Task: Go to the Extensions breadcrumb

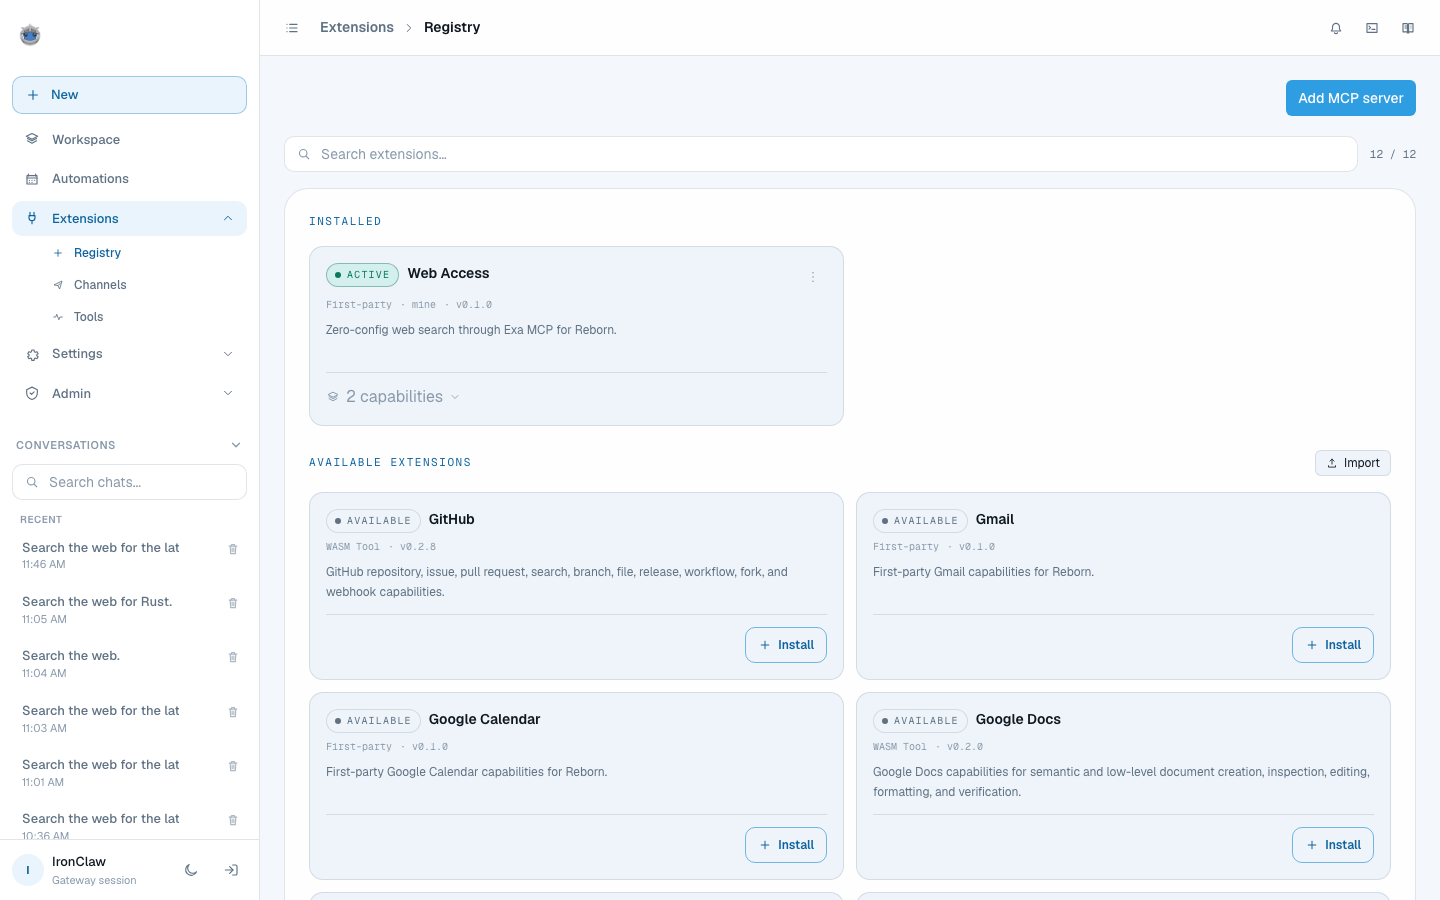Action: pos(357,27)
